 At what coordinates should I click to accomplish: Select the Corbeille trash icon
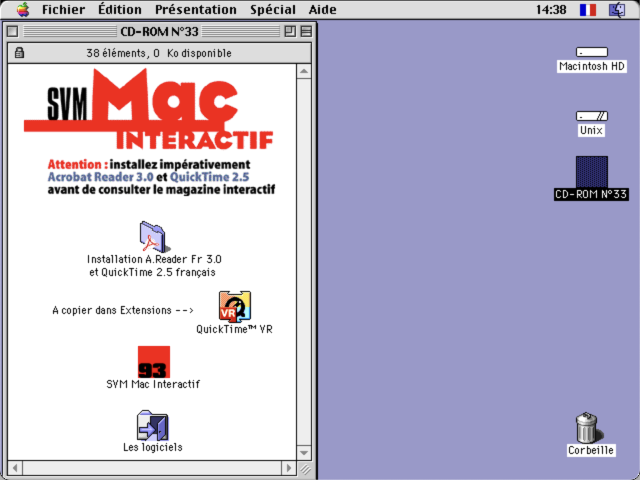[x=588, y=427]
